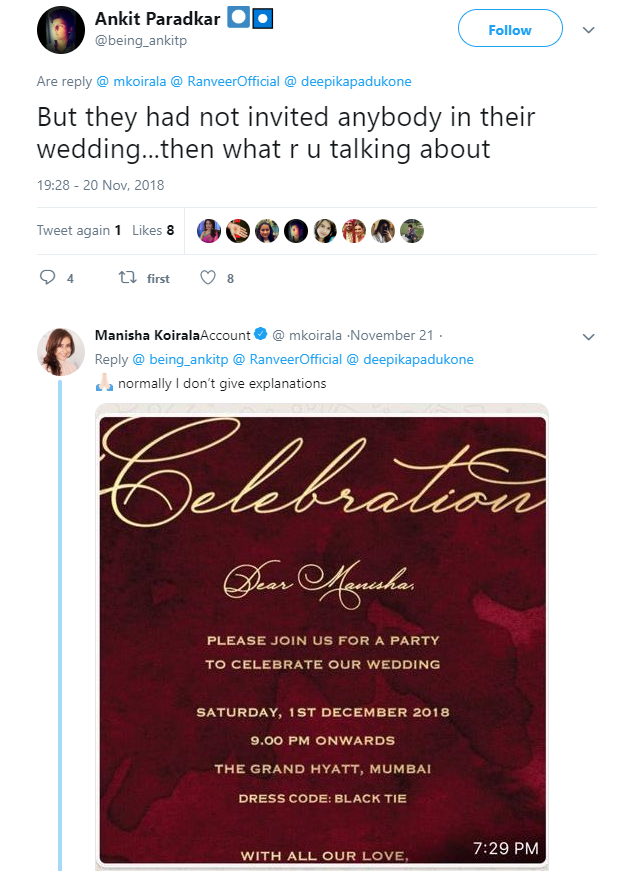Expand the chevron next to the Follow button
The width and height of the screenshot is (635, 871).
click(x=588, y=30)
